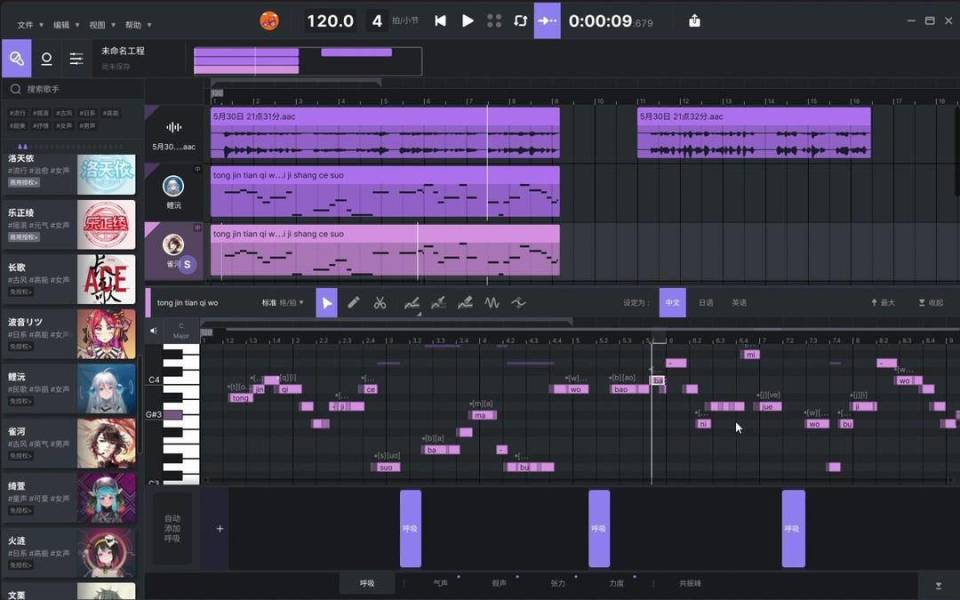
Task: Toggle auto-follow playhead button
Action: (547, 21)
